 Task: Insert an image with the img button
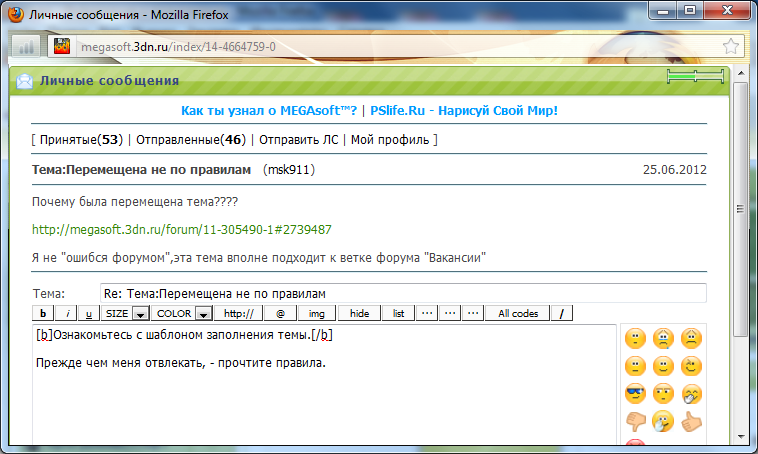click(x=317, y=313)
